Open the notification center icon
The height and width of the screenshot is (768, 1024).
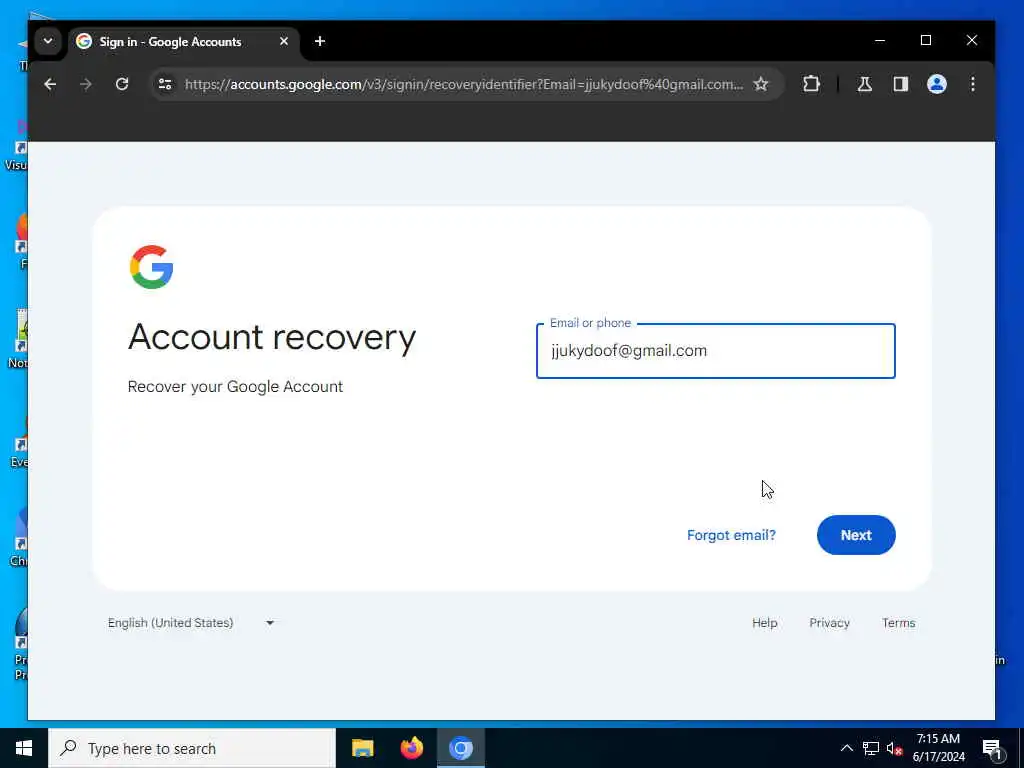click(x=993, y=748)
